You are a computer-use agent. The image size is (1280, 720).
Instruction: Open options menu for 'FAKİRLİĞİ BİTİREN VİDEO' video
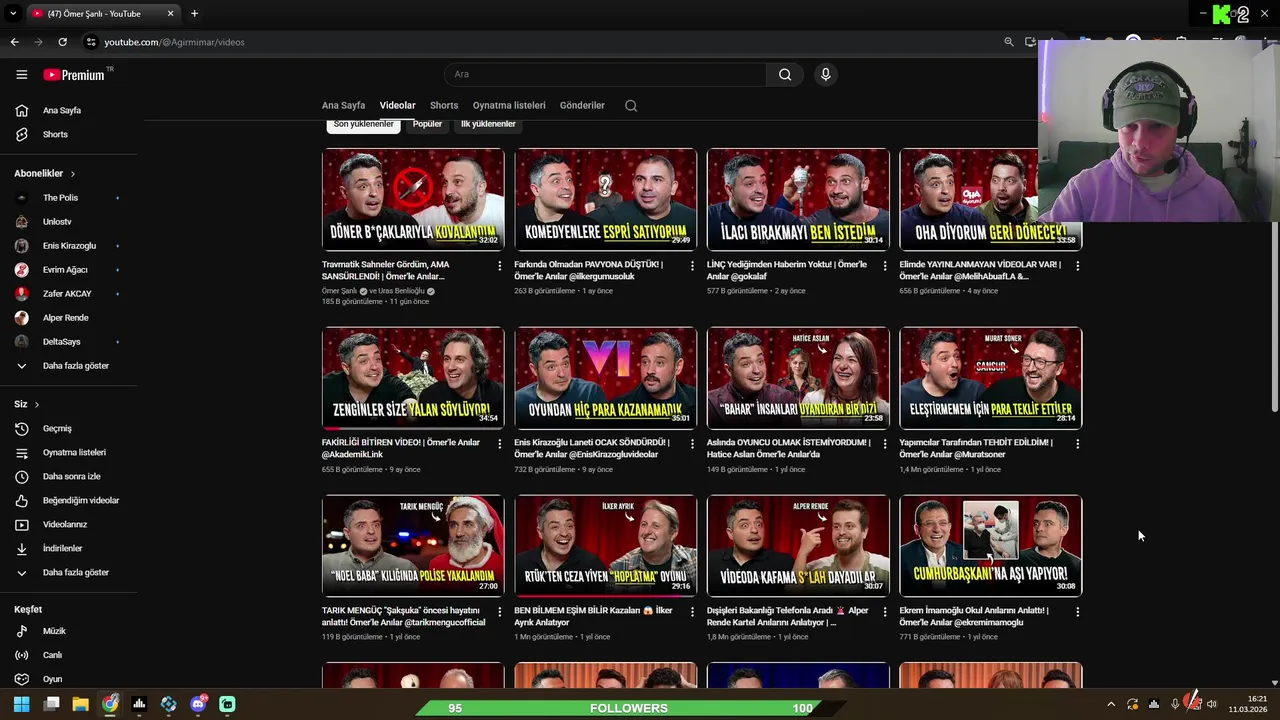tap(500, 444)
